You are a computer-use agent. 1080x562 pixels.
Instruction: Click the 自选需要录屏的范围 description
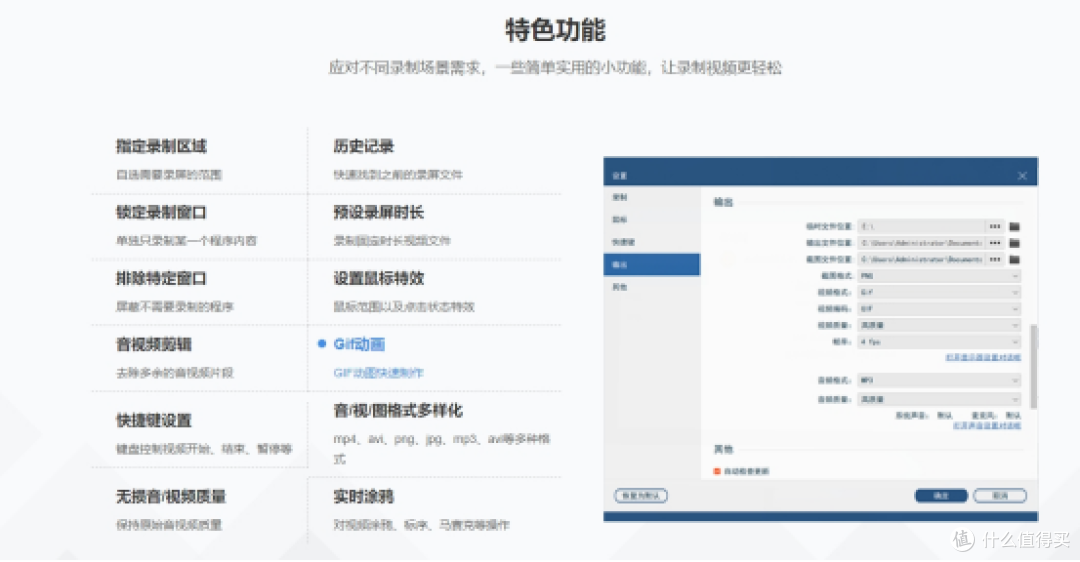(x=169, y=174)
